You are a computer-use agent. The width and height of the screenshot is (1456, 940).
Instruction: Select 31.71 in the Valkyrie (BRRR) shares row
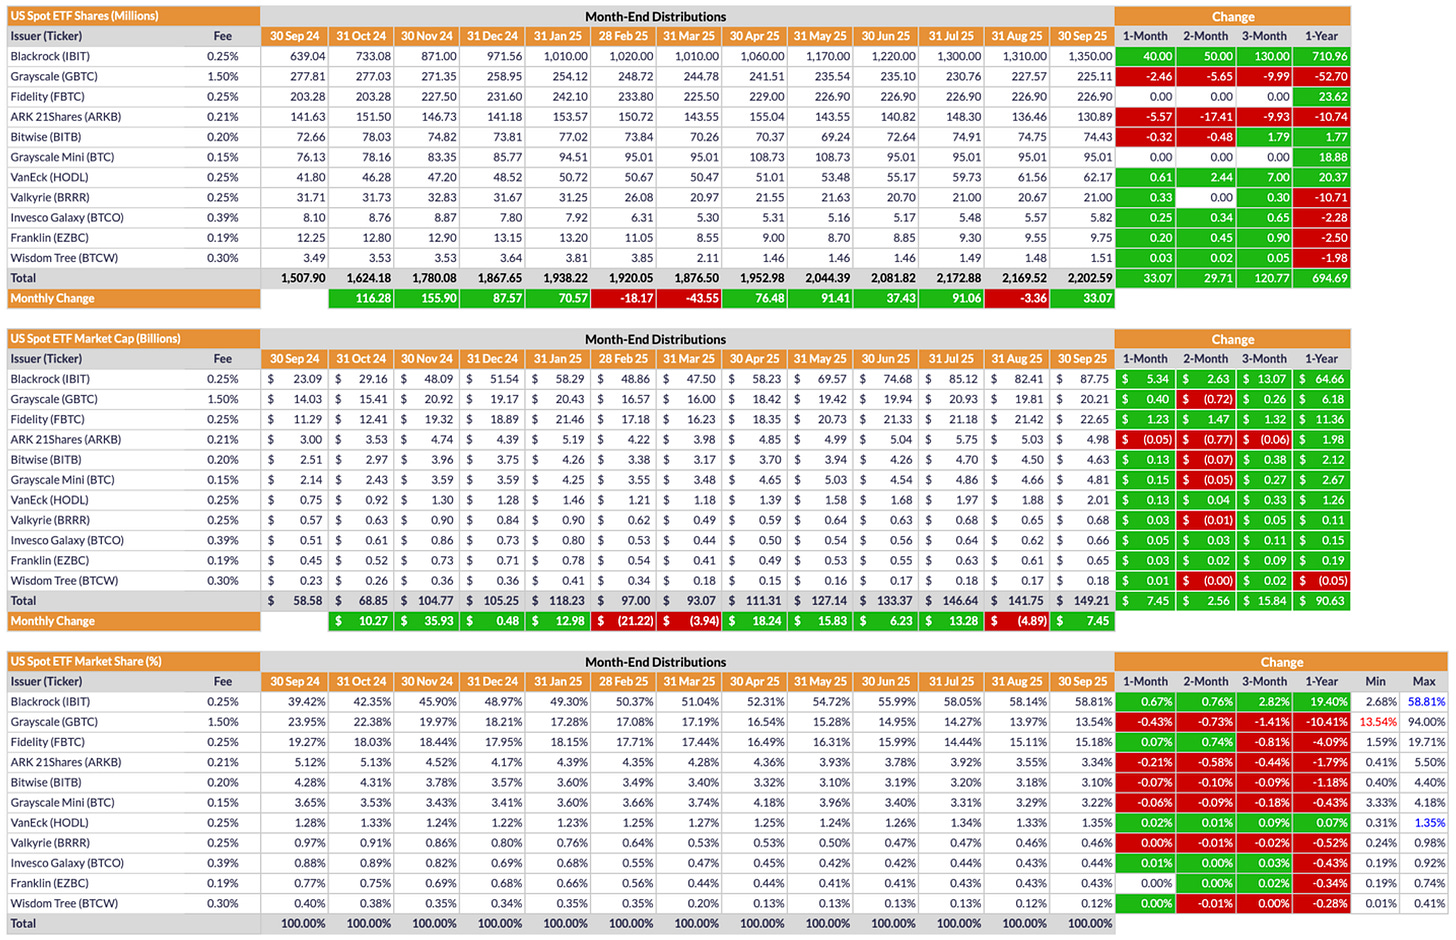click(x=310, y=197)
